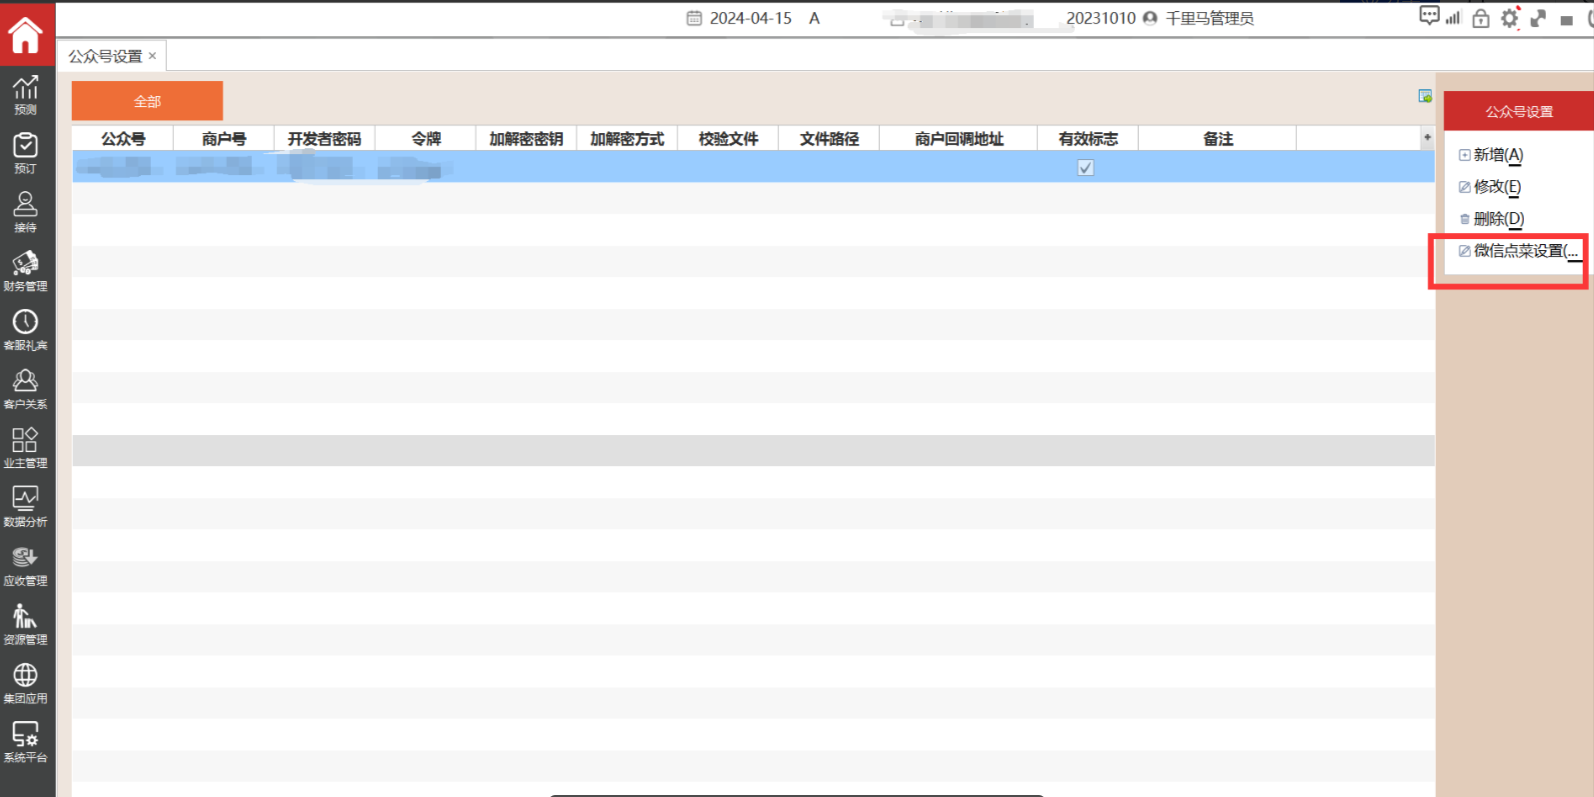The height and width of the screenshot is (797, 1594).
Task: Click the export icon above table
Action: pos(1425,96)
